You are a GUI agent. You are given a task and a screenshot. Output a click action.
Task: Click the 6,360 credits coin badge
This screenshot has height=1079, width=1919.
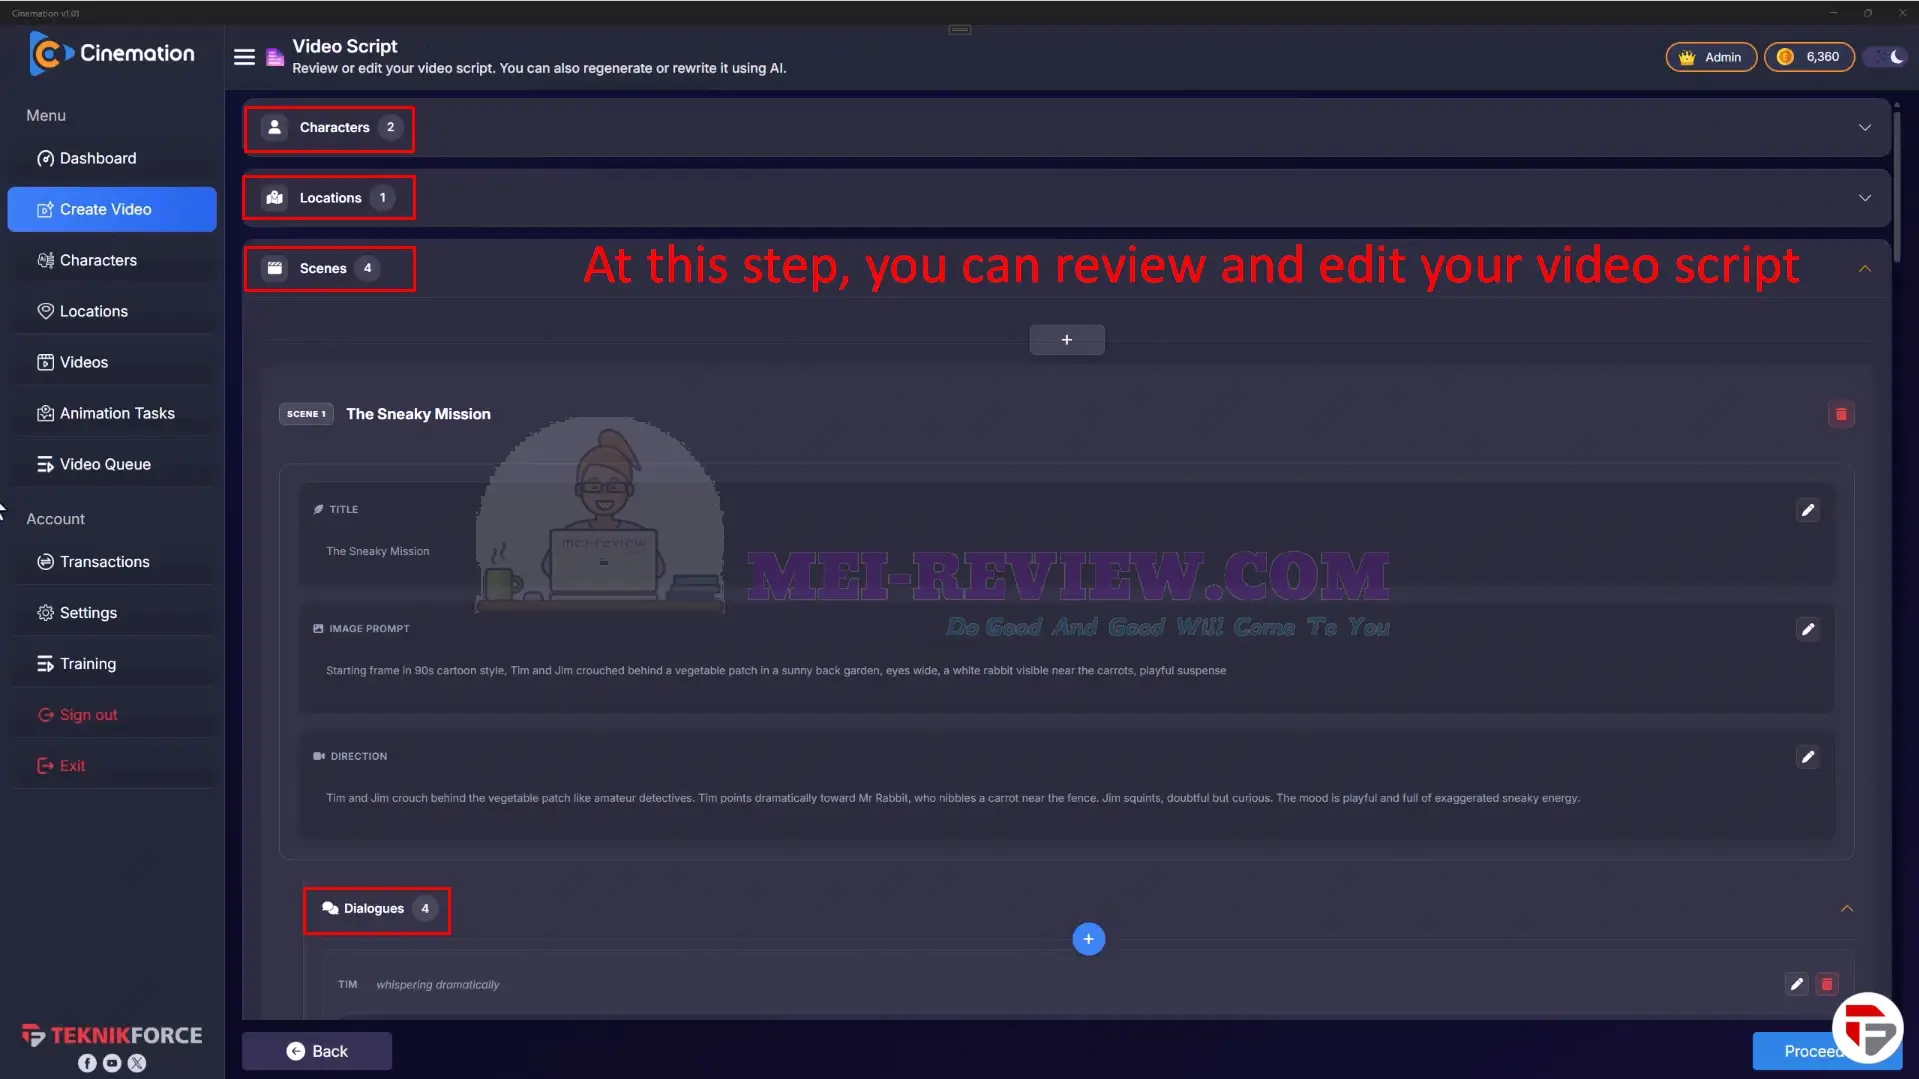1808,57
